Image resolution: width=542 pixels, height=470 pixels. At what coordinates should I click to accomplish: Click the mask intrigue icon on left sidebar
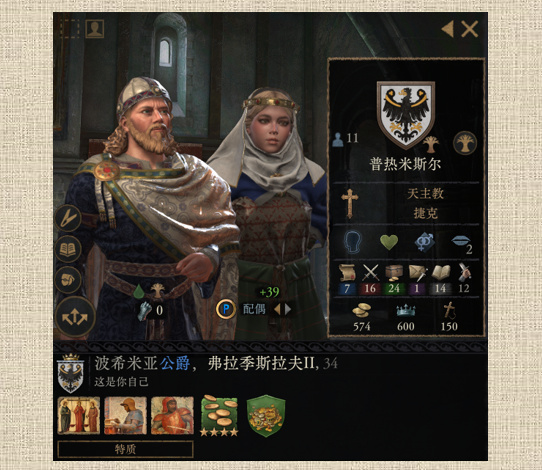[68, 279]
